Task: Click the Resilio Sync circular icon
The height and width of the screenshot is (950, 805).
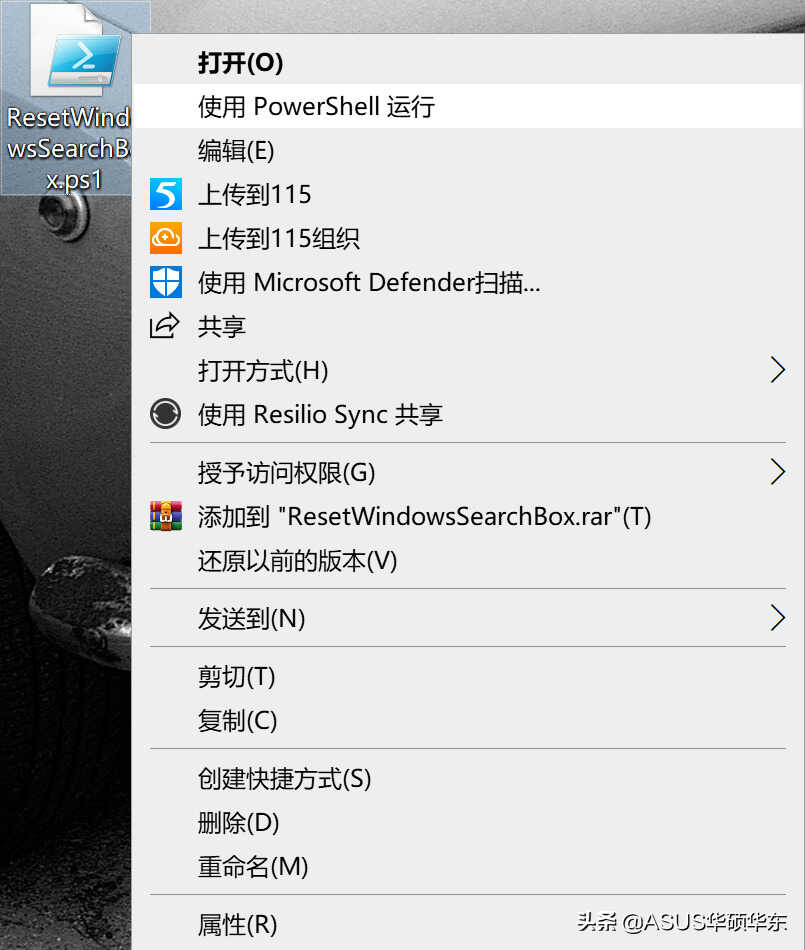Action: [x=165, y=414]
